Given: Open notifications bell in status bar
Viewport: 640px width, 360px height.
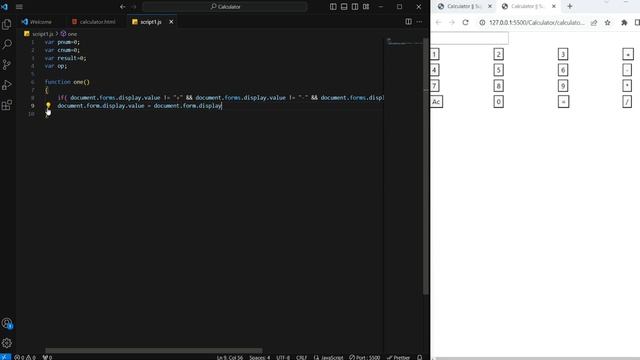Looking at the screenshot, I should pos(420,357).
